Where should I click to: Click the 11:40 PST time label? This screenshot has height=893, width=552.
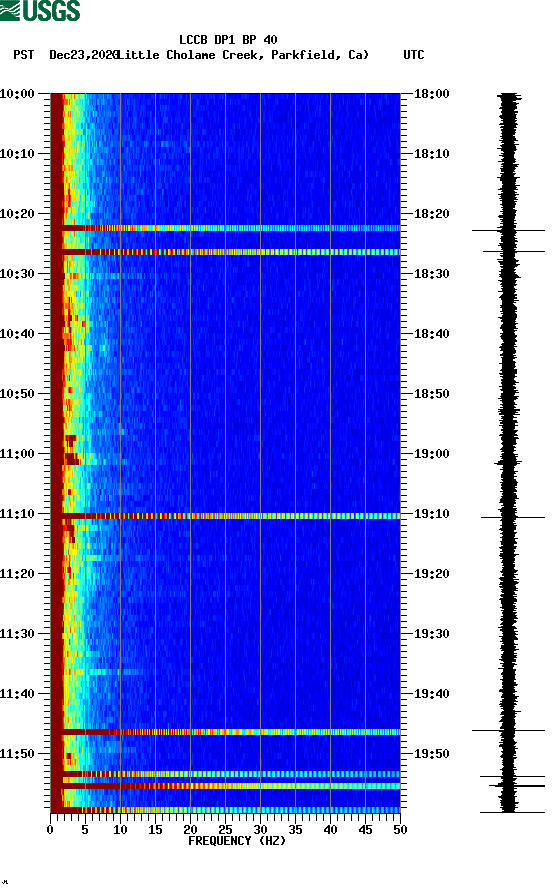pyautogui.click(x=17, y=694)
